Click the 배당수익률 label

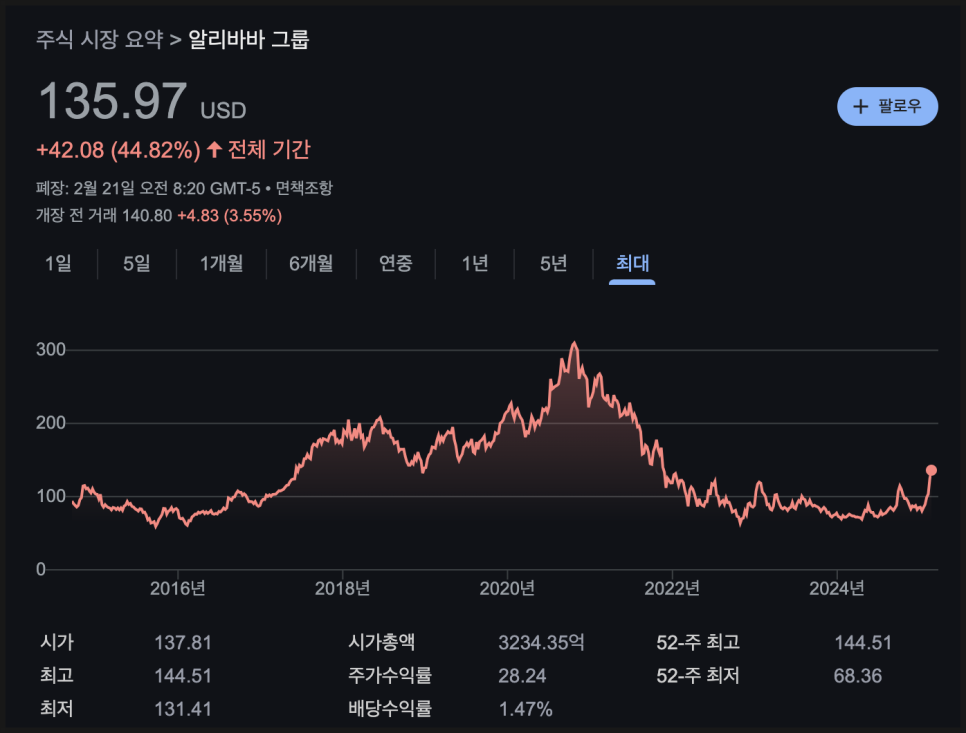coord(390,710)
